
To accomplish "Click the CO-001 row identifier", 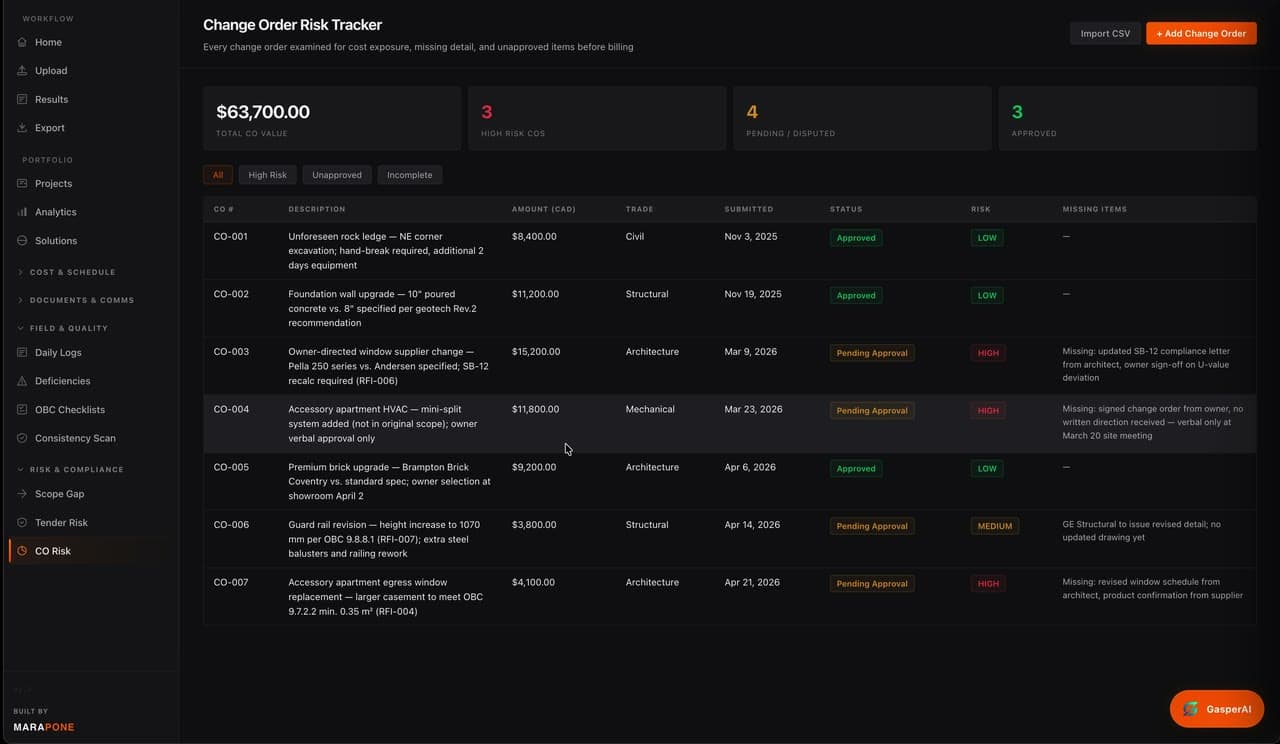I will coord(230,237).
